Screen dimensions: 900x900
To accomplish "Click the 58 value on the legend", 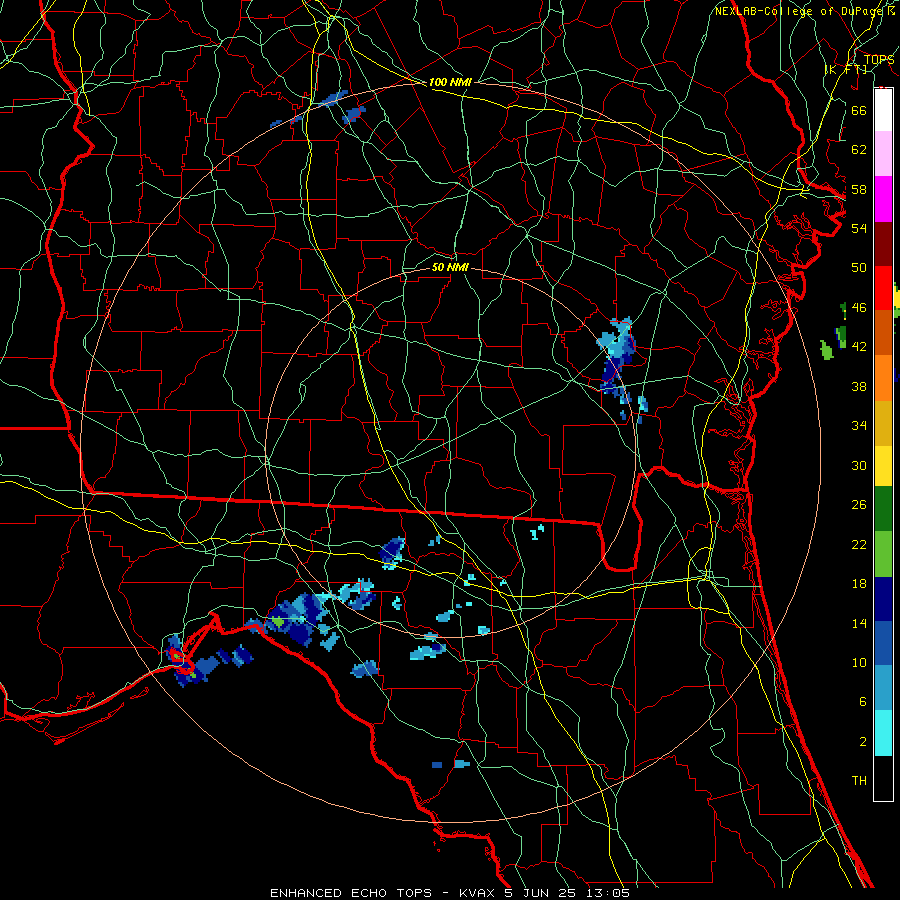I will (x=859, y=189).
